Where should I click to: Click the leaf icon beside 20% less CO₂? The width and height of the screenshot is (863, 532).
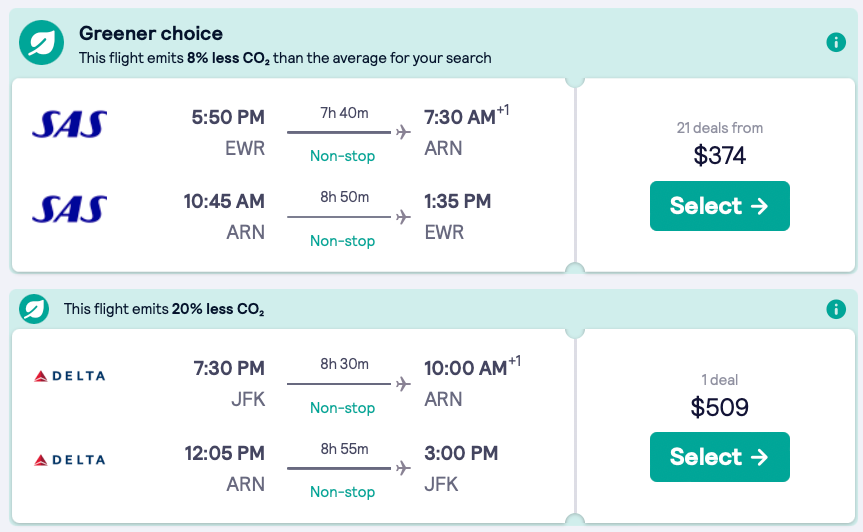point(35,309)
